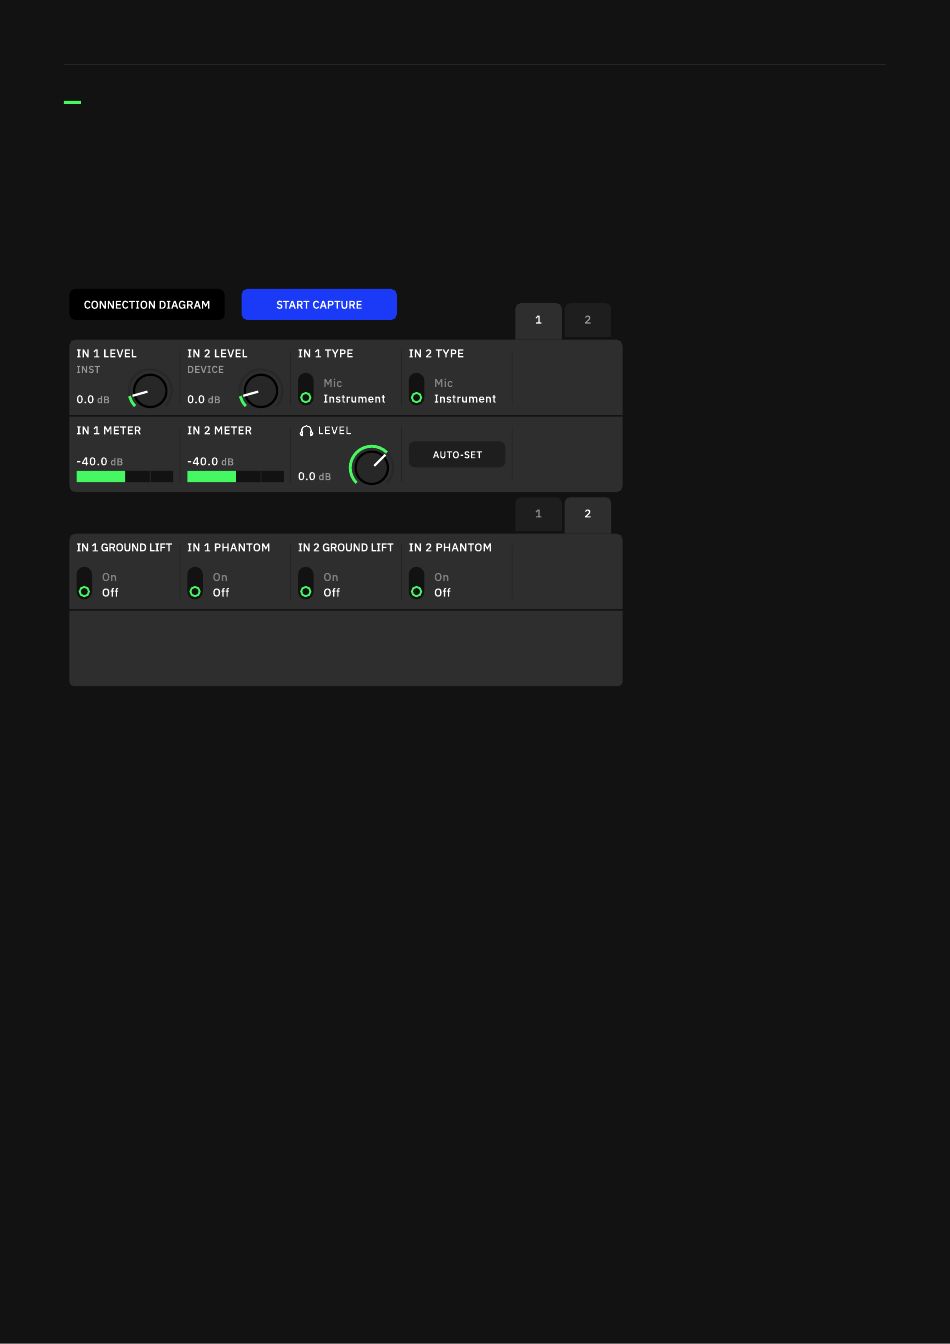Click the IN 2 METER level bar
The height and width of the screenshot is (1344, 950).
coord(235,477)
